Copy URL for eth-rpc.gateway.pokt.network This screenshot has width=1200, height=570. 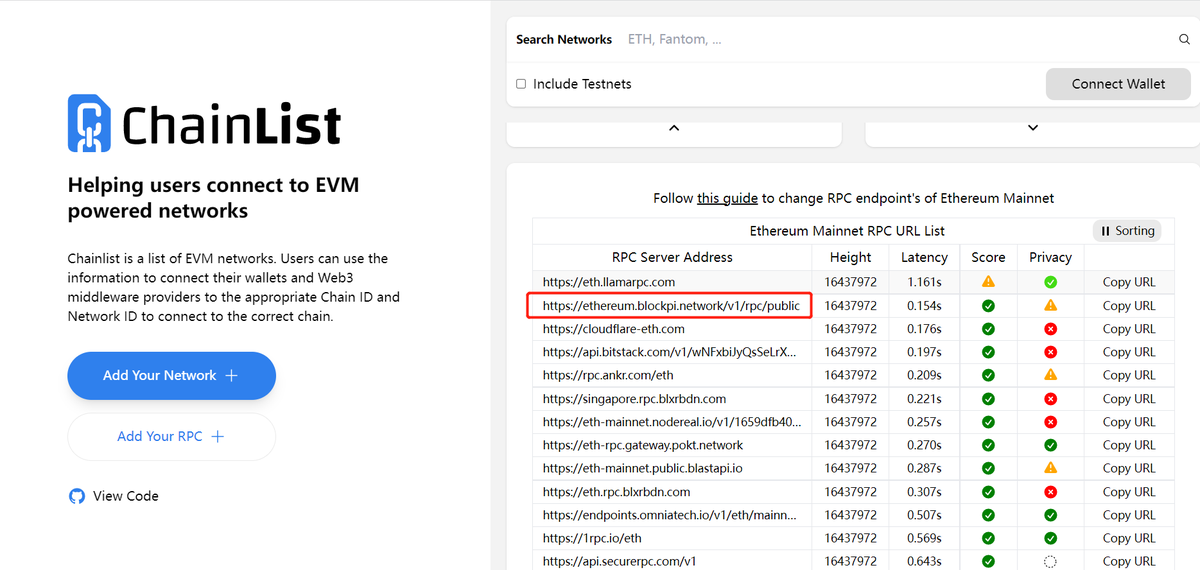tap(1129, 445)
